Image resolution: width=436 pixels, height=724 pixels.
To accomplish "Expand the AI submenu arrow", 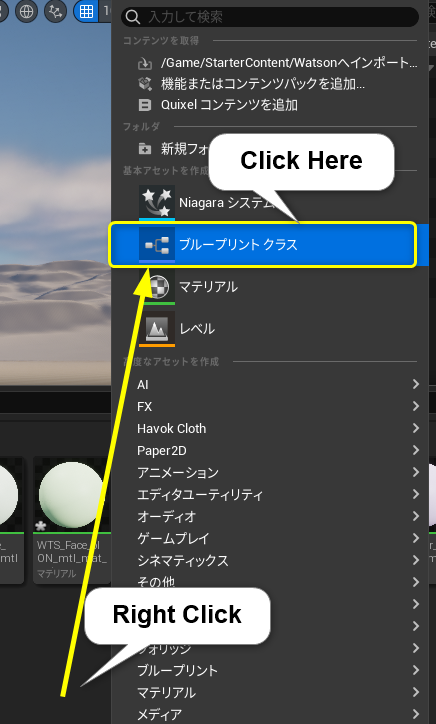I will [x=416, y=384].
